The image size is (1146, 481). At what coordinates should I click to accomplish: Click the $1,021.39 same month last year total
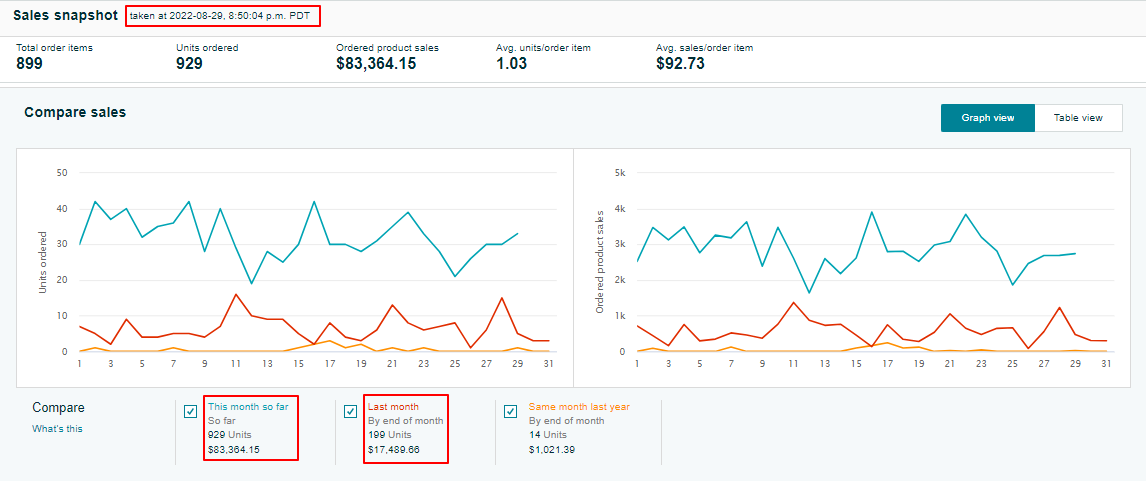(552, 450)
